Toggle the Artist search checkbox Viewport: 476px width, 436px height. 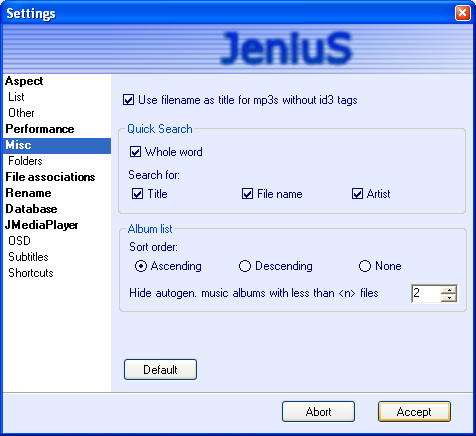357,194
